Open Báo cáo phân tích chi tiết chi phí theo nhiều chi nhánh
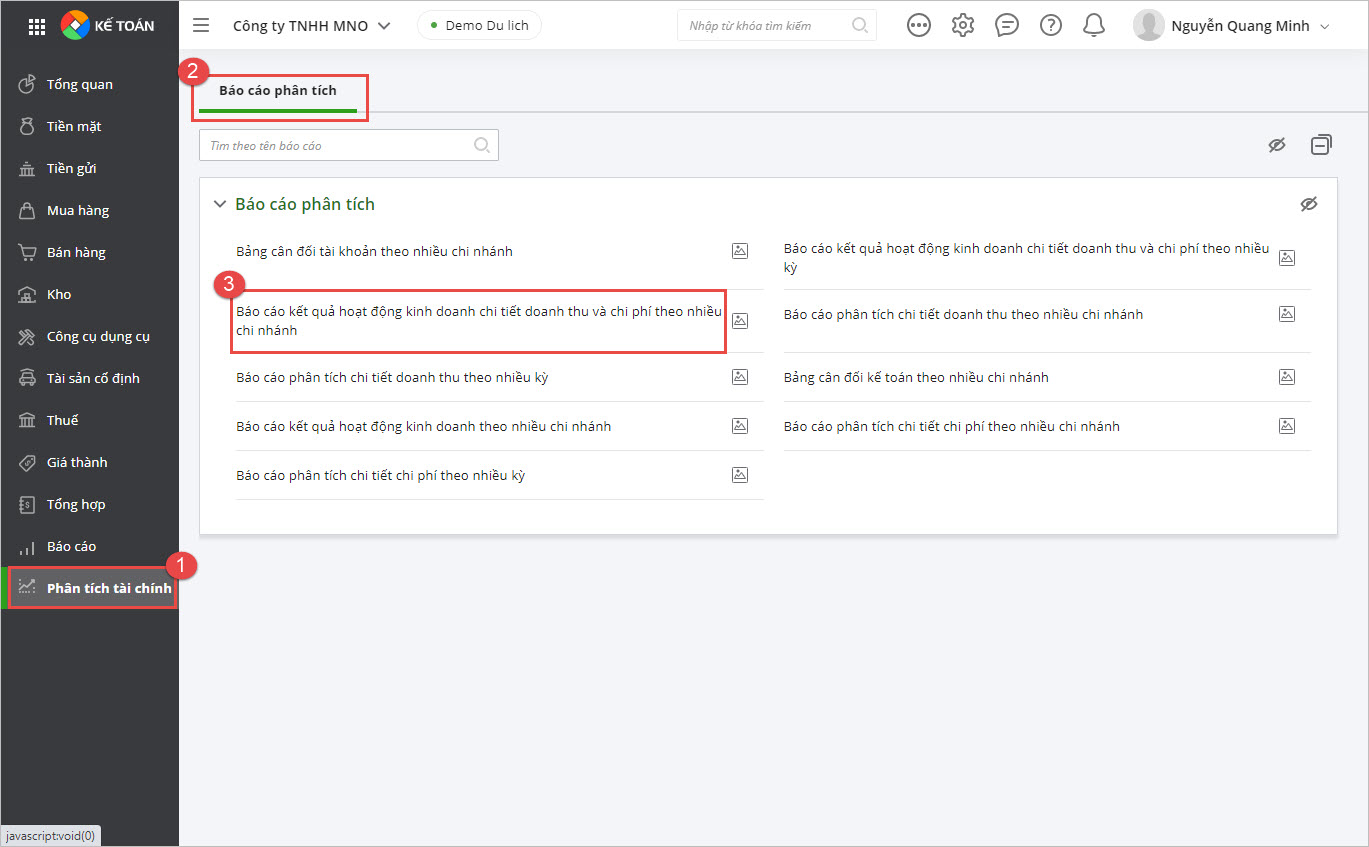Viewport: 1369px width, 847px height. point(952,426)
